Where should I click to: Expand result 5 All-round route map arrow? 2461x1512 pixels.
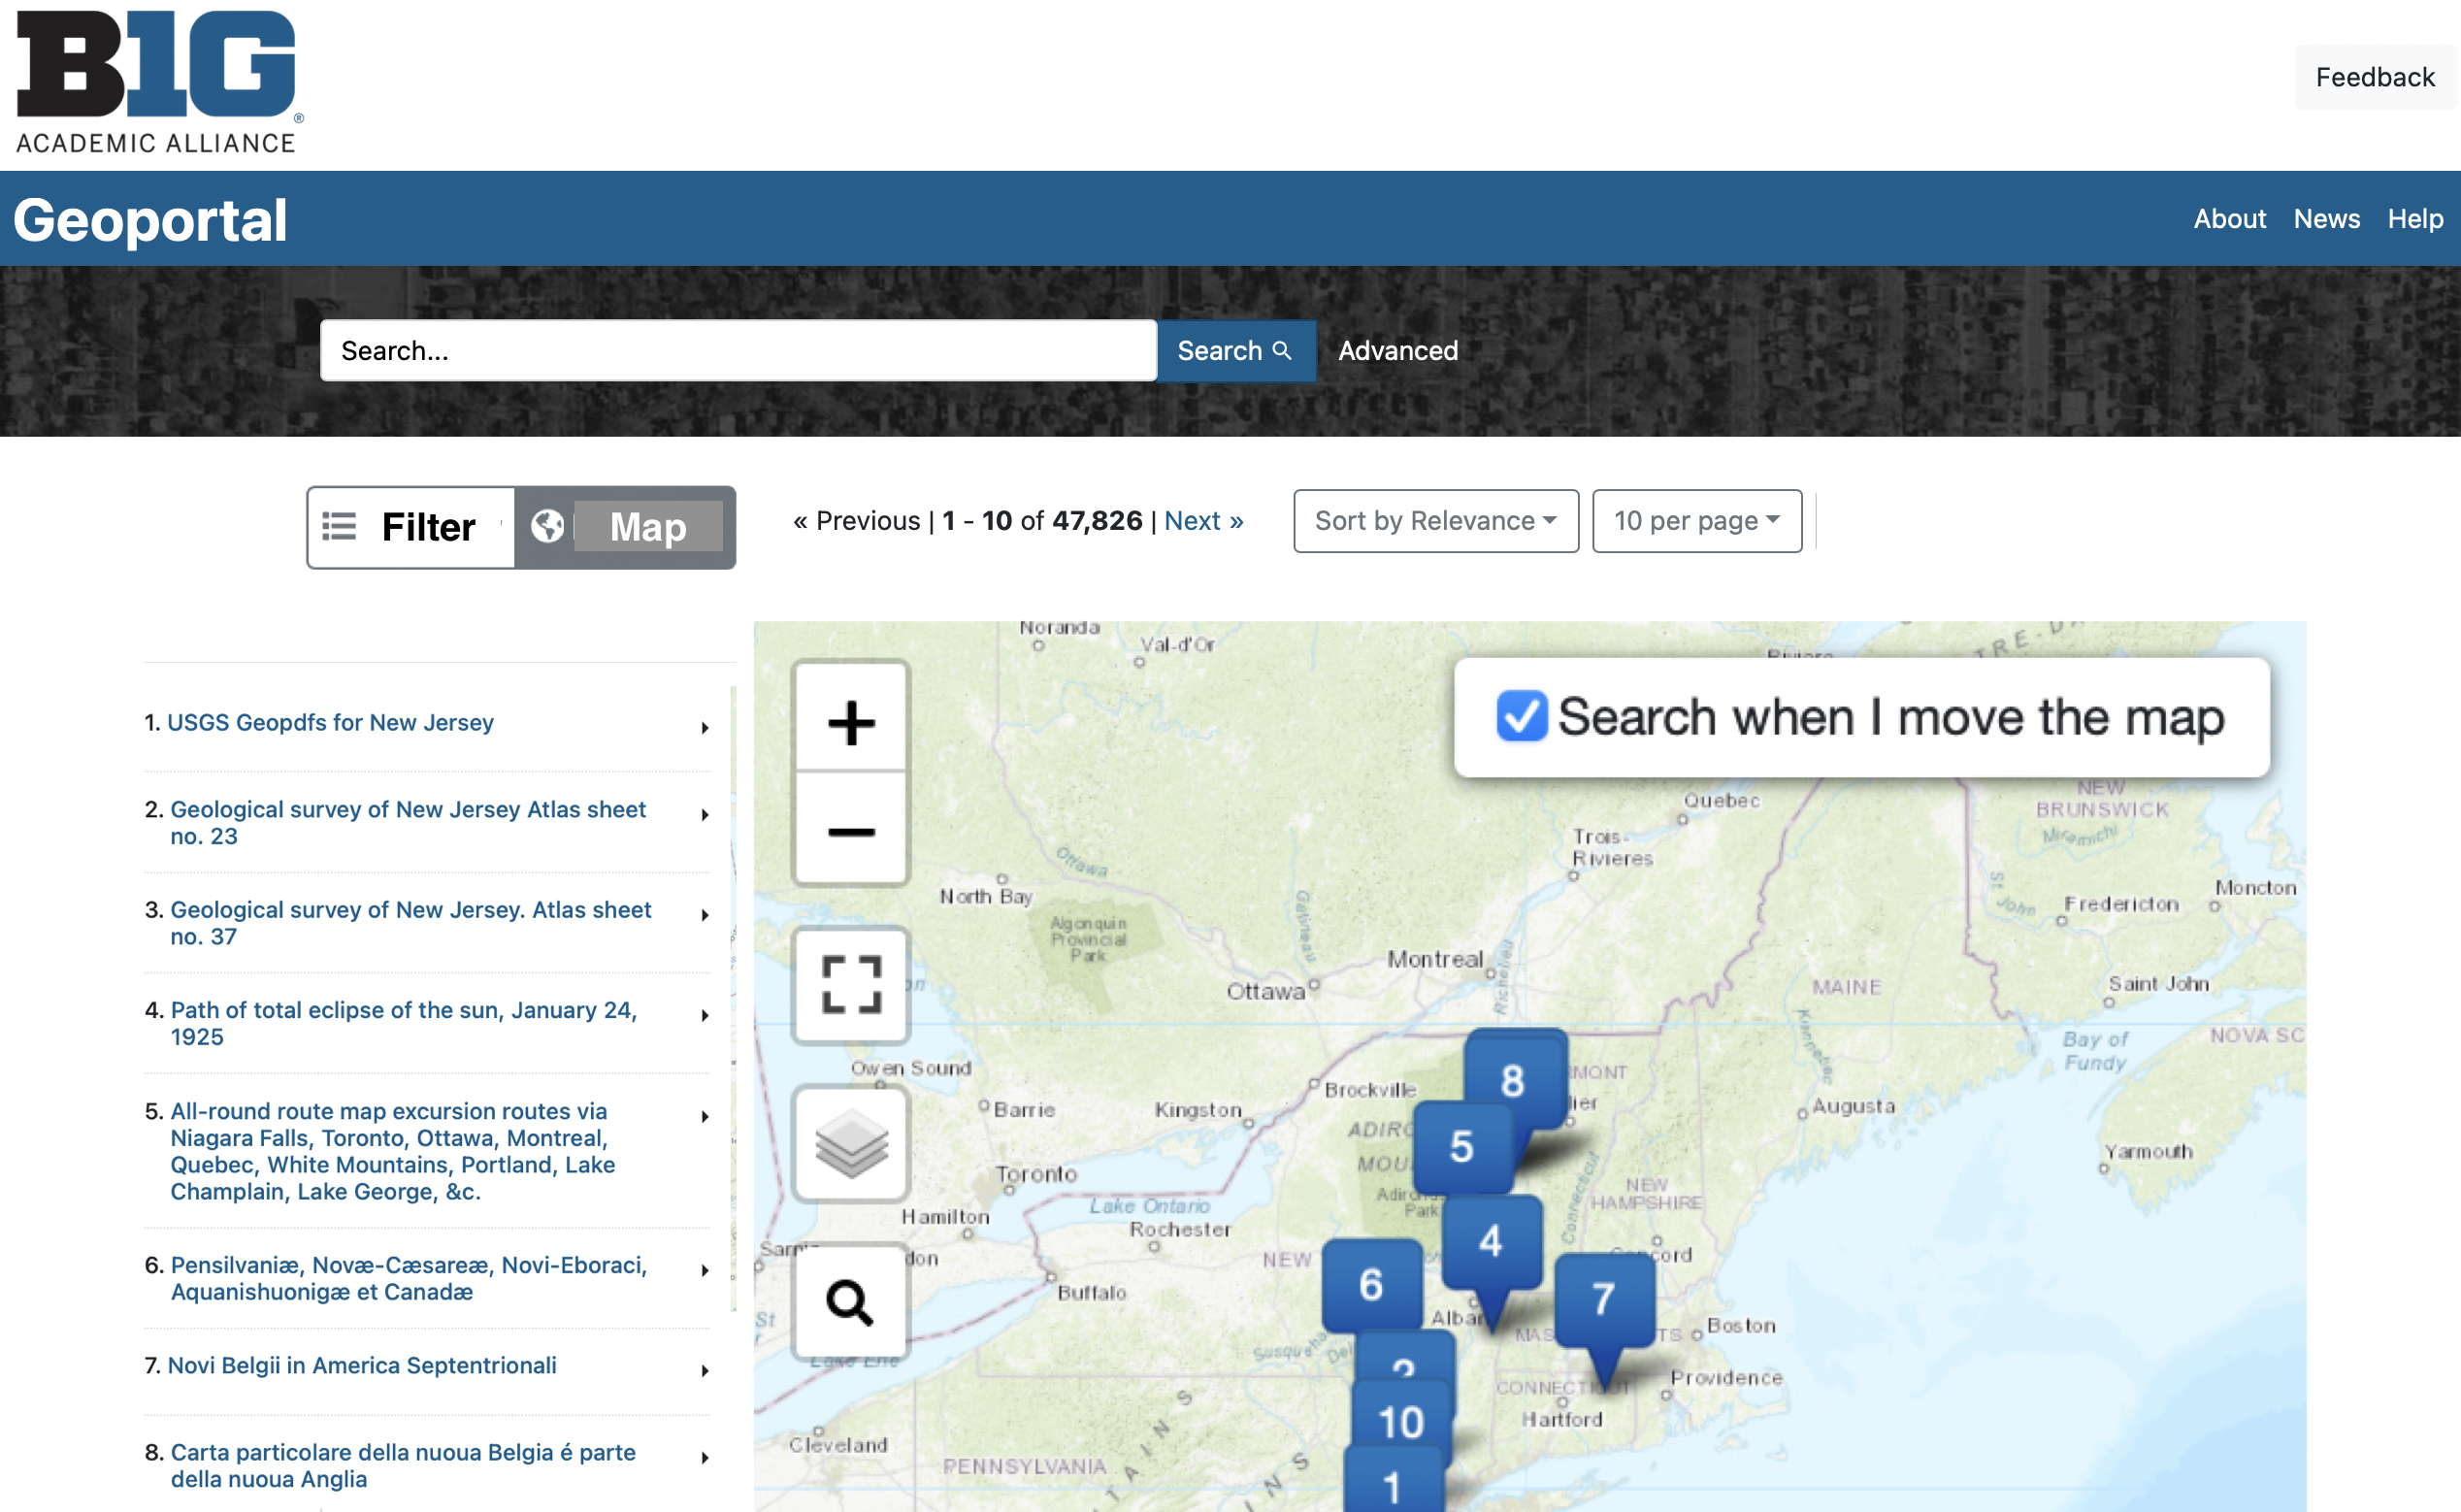click(705, 1116)
